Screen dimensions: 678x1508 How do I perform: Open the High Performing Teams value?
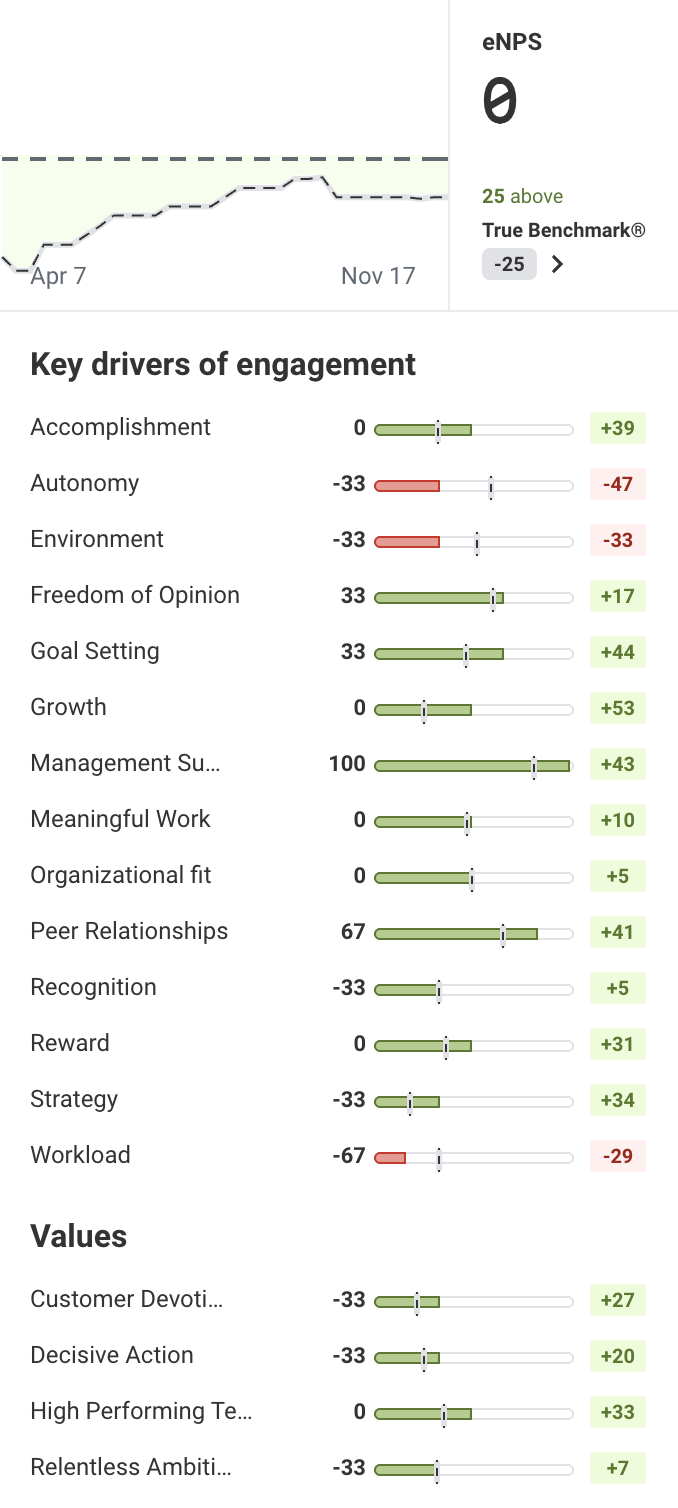[x=141, y=1412]
